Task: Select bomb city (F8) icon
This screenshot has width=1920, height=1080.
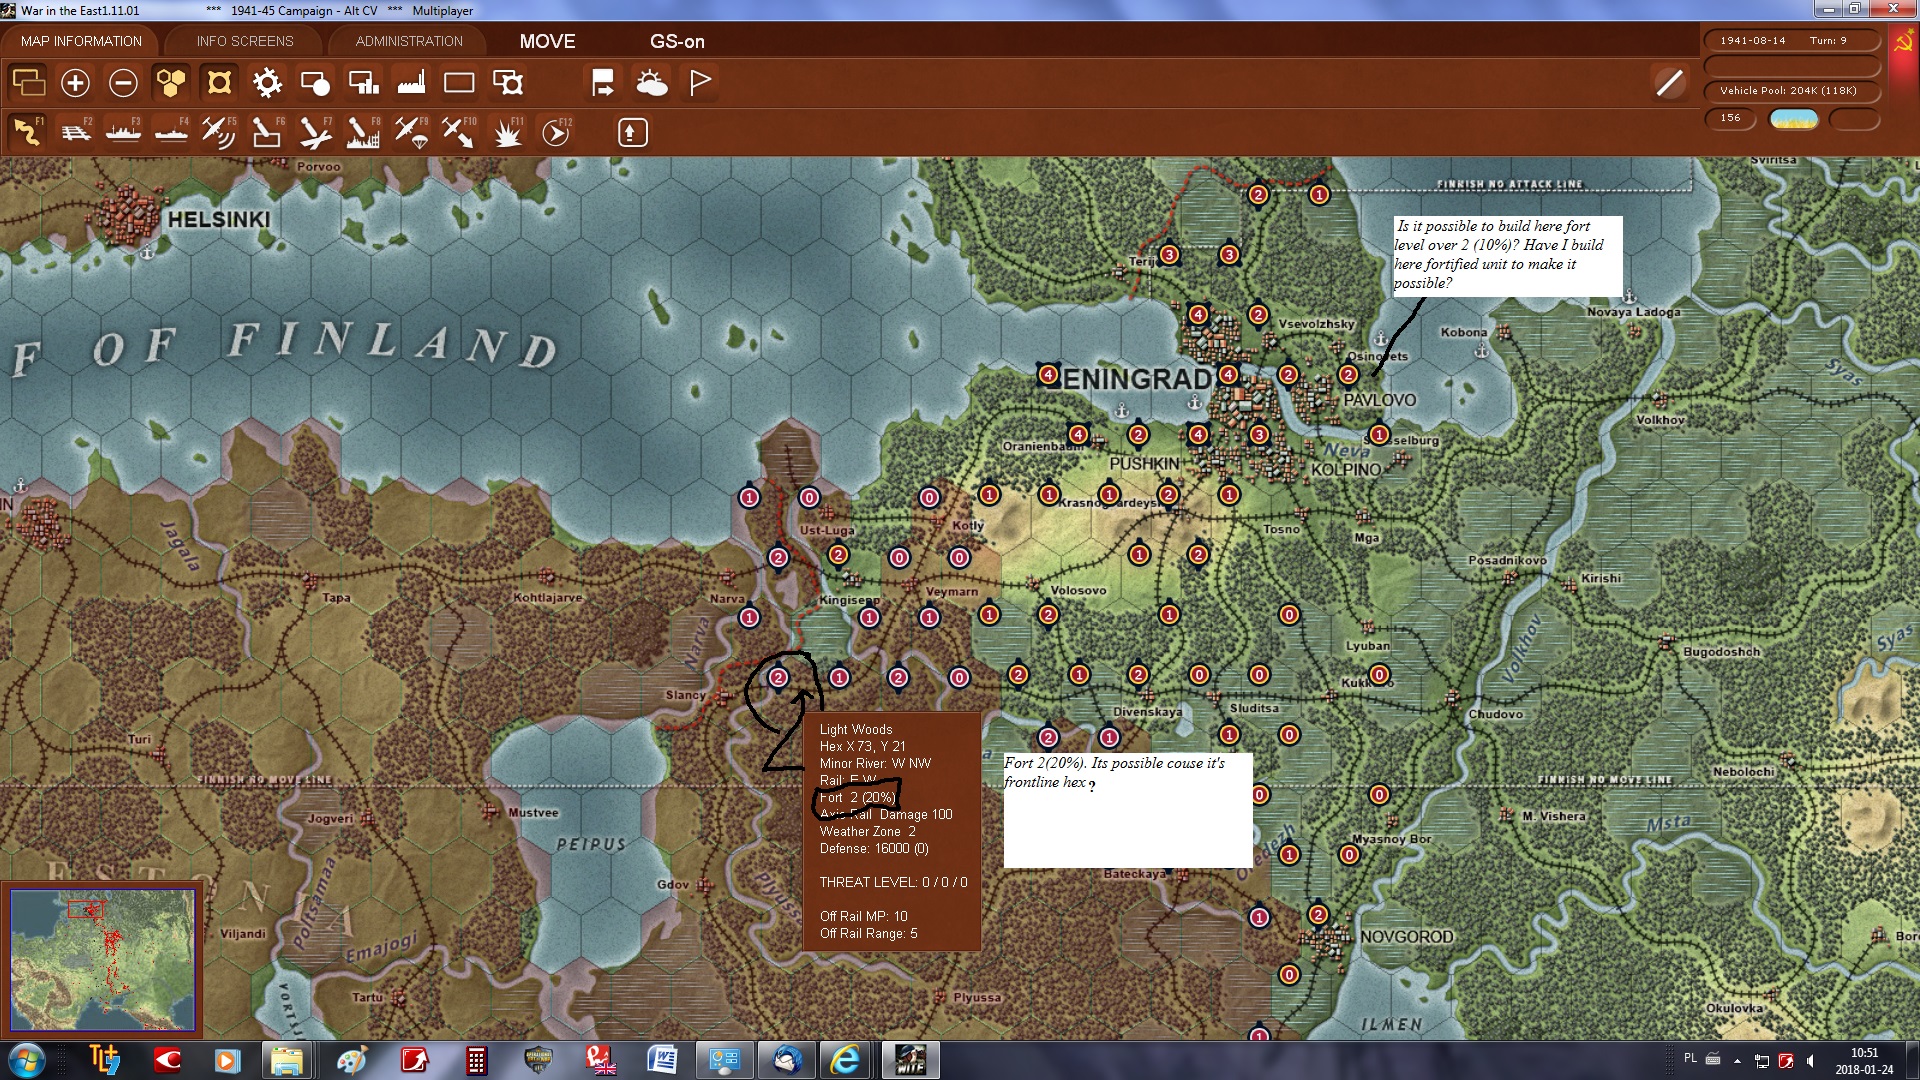Action: pos(363,132)
